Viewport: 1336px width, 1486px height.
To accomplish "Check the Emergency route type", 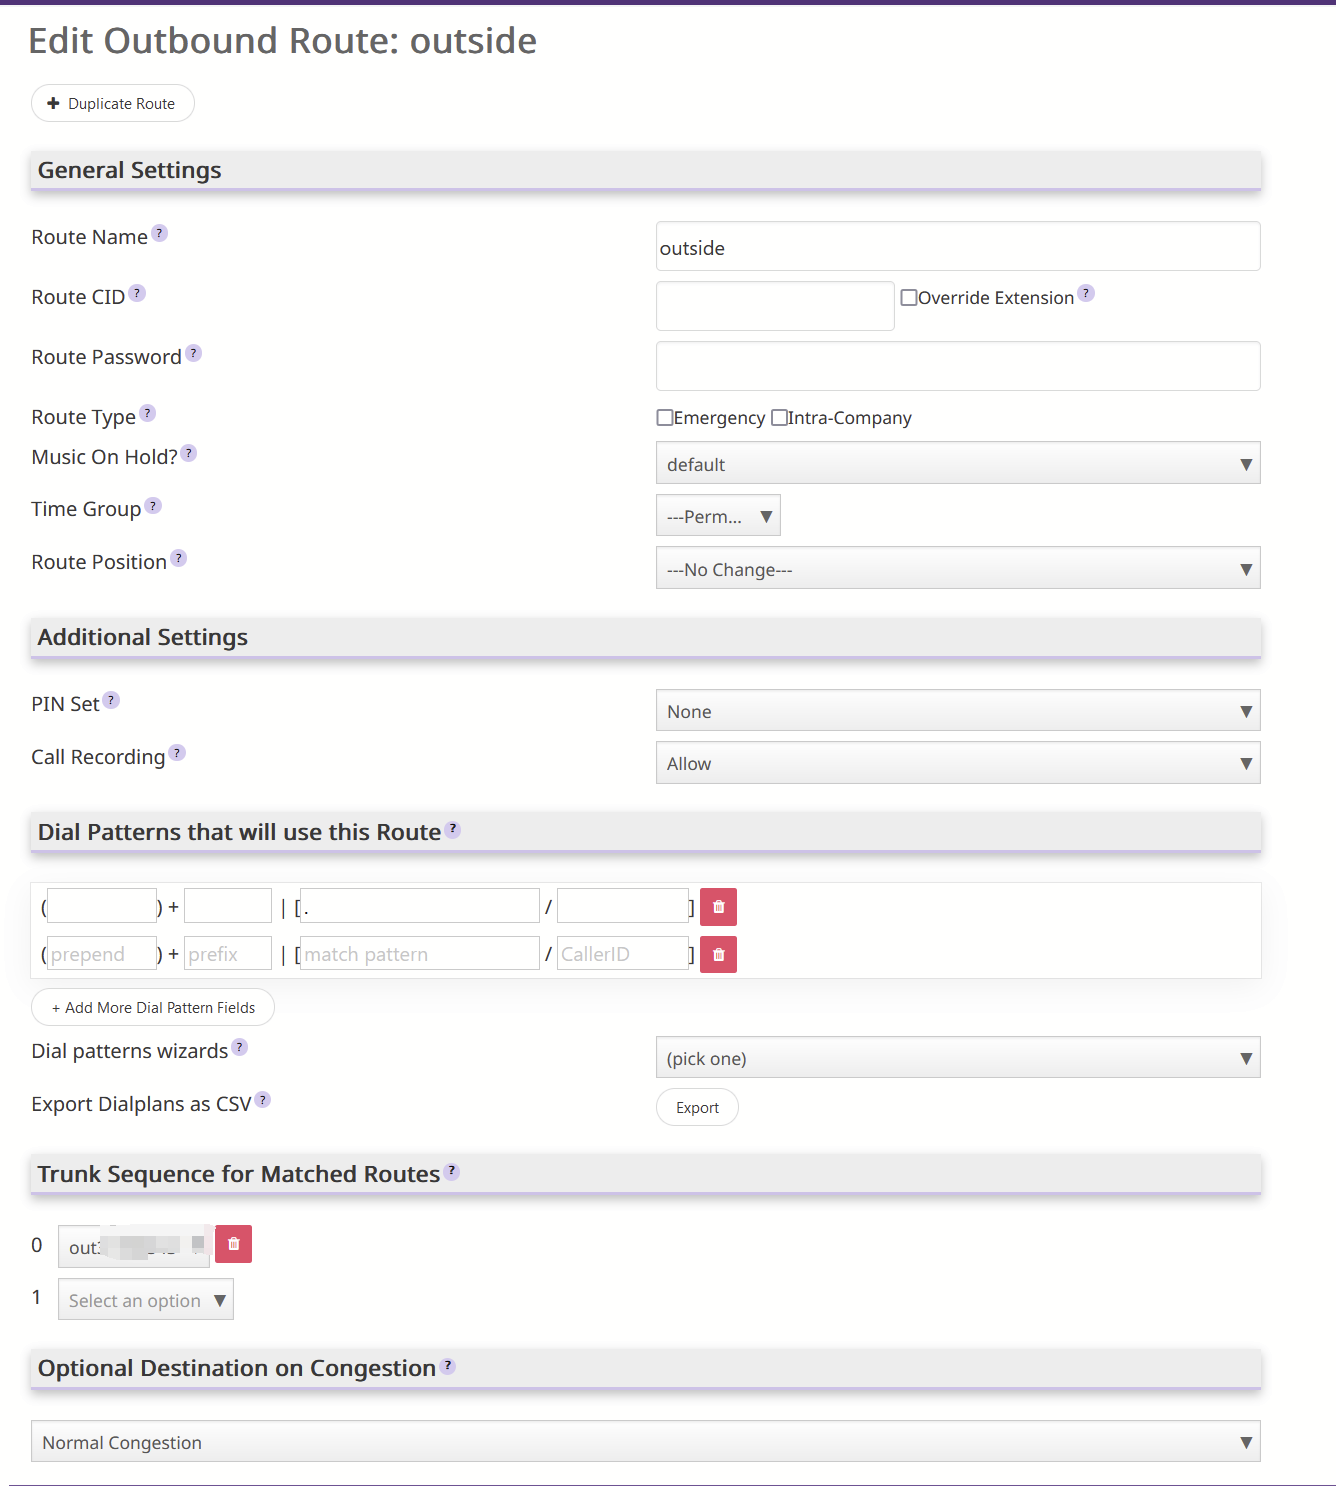I will (664, 417).
